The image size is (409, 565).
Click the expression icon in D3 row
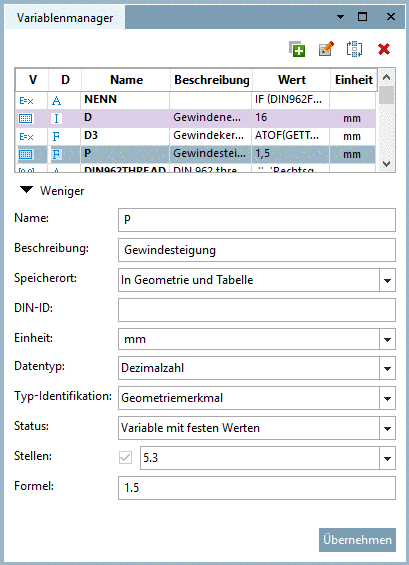[x=26, y=137]
